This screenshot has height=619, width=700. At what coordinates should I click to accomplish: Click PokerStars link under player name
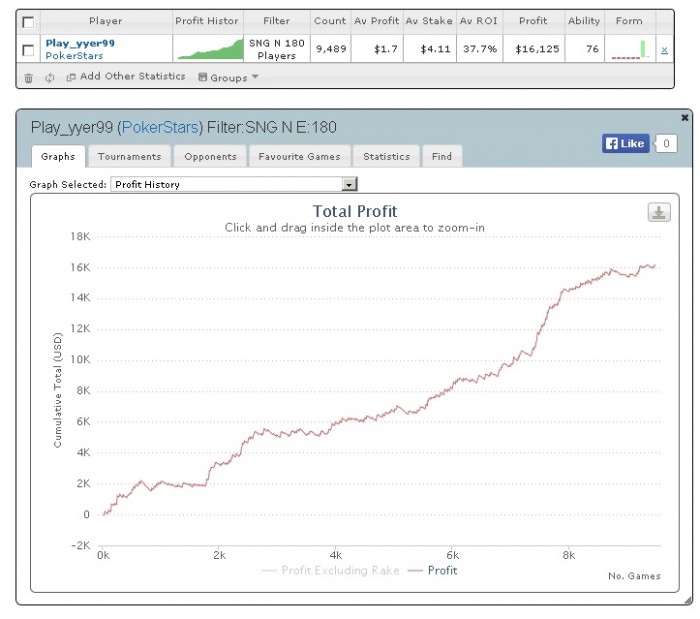point(74,56)
